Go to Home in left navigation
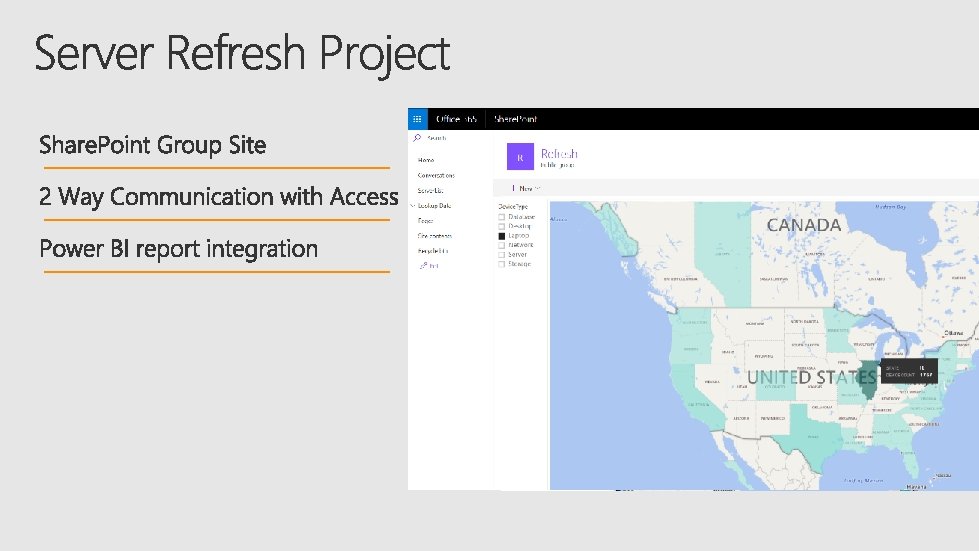The image size is (979, 551). tap(426, 160)
